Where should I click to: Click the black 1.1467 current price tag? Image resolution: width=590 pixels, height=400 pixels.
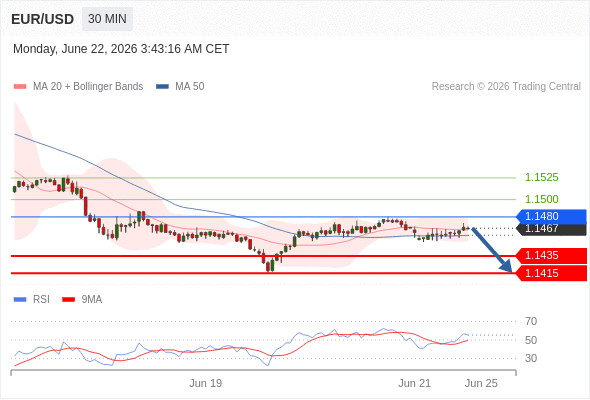[x=551, y=229]
